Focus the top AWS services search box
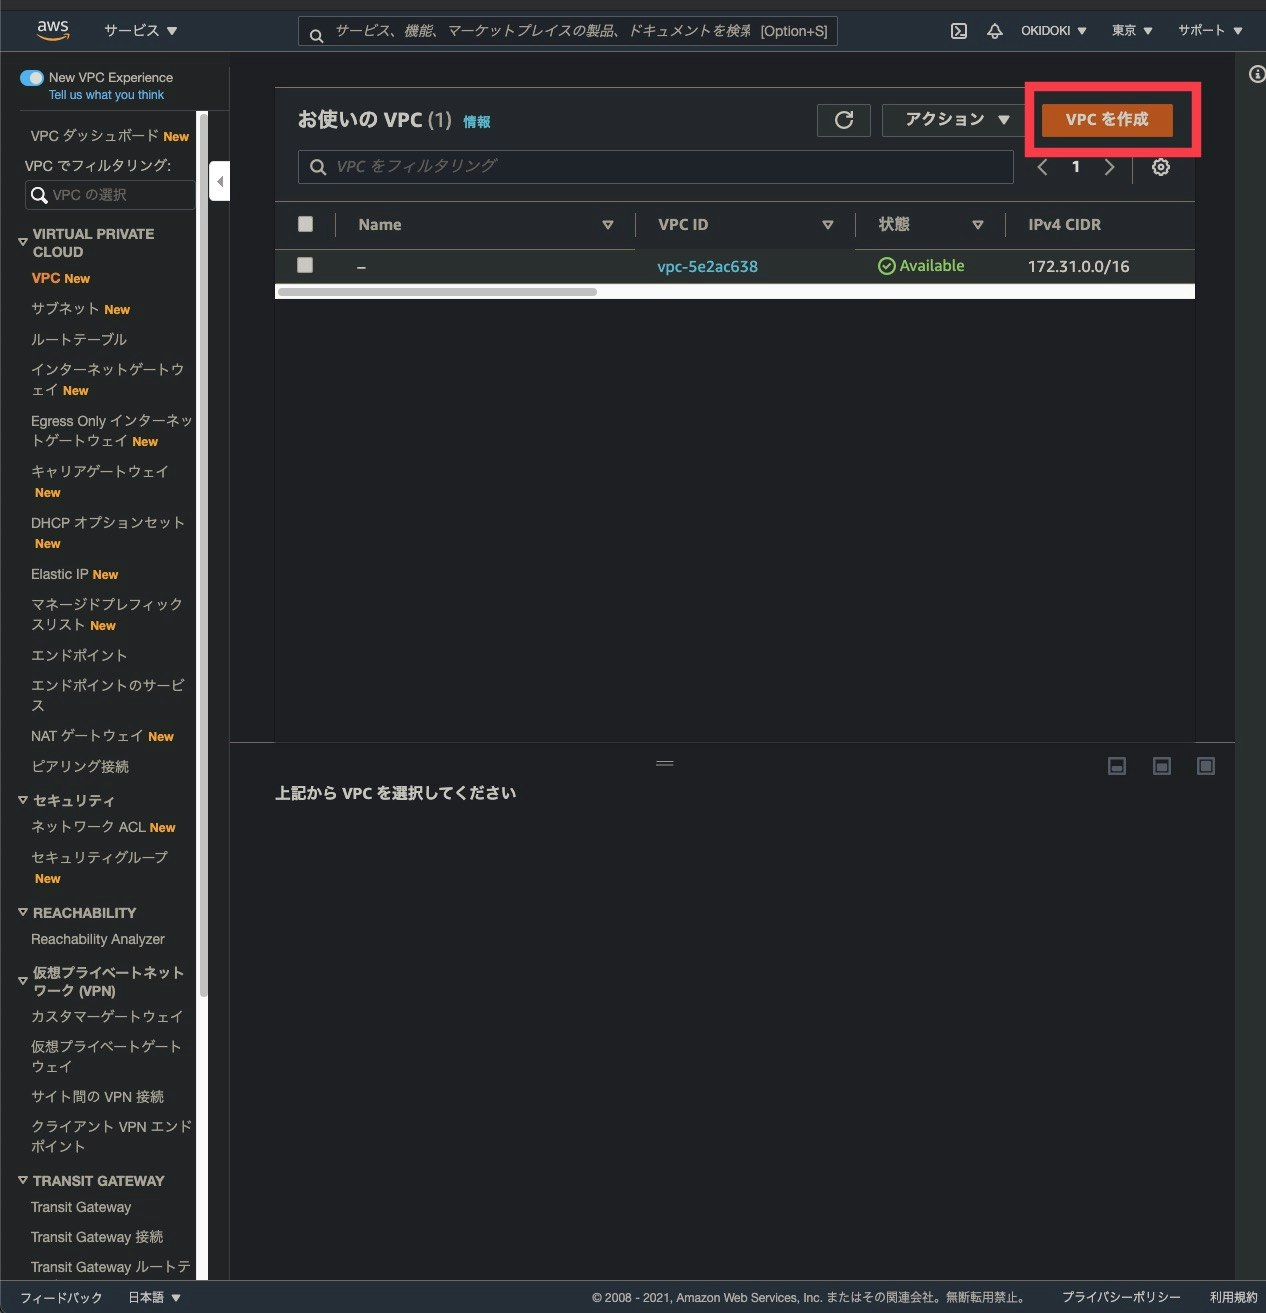Viewport: 1266px width, 1313px height. 568,32
